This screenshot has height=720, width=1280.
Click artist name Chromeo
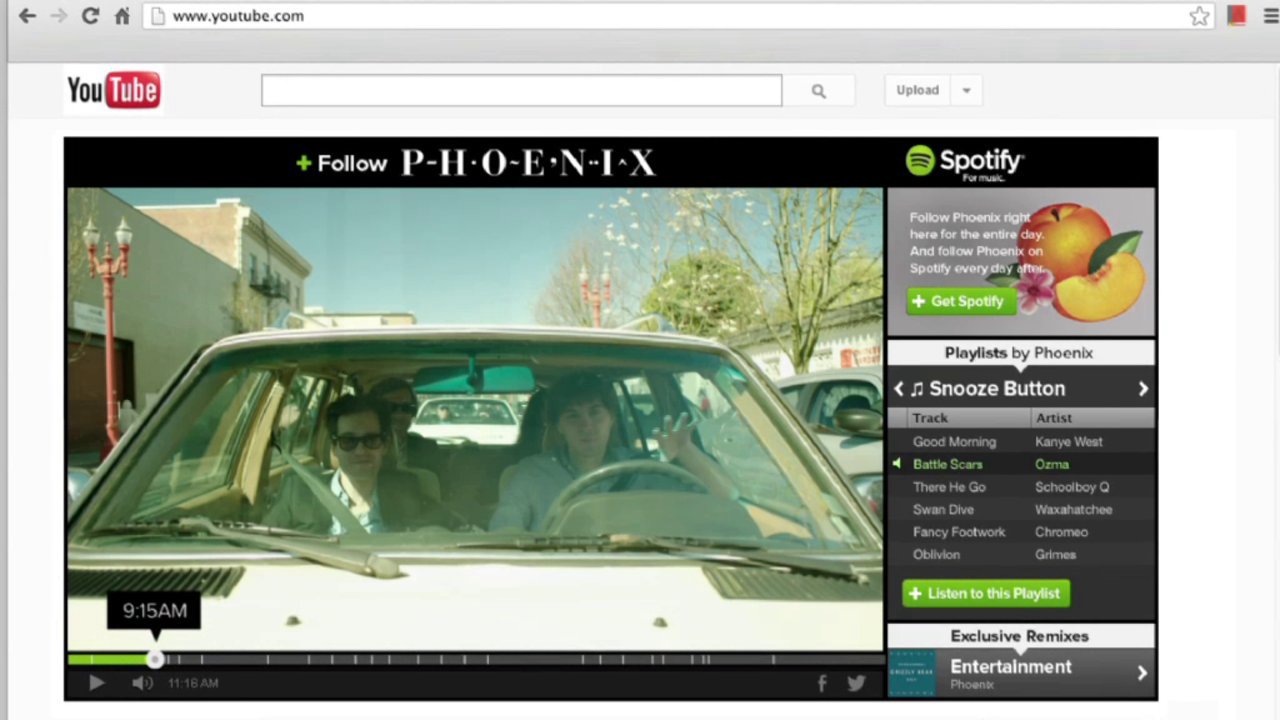pos(1061,532)
